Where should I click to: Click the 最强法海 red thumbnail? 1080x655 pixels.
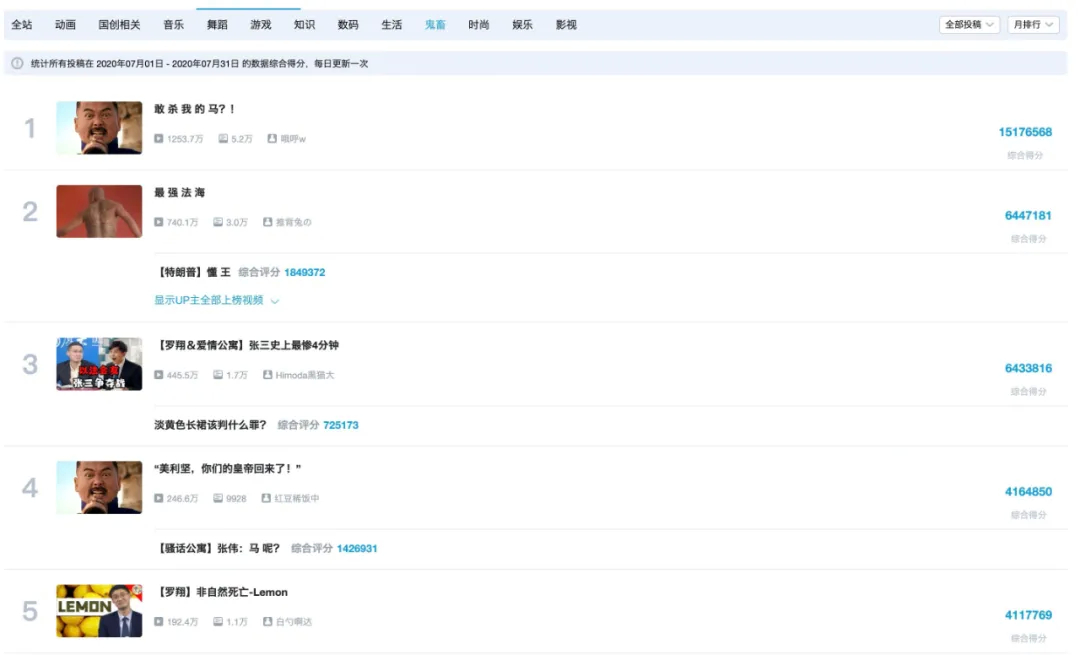pyautogui.click(x=99, y=211)
